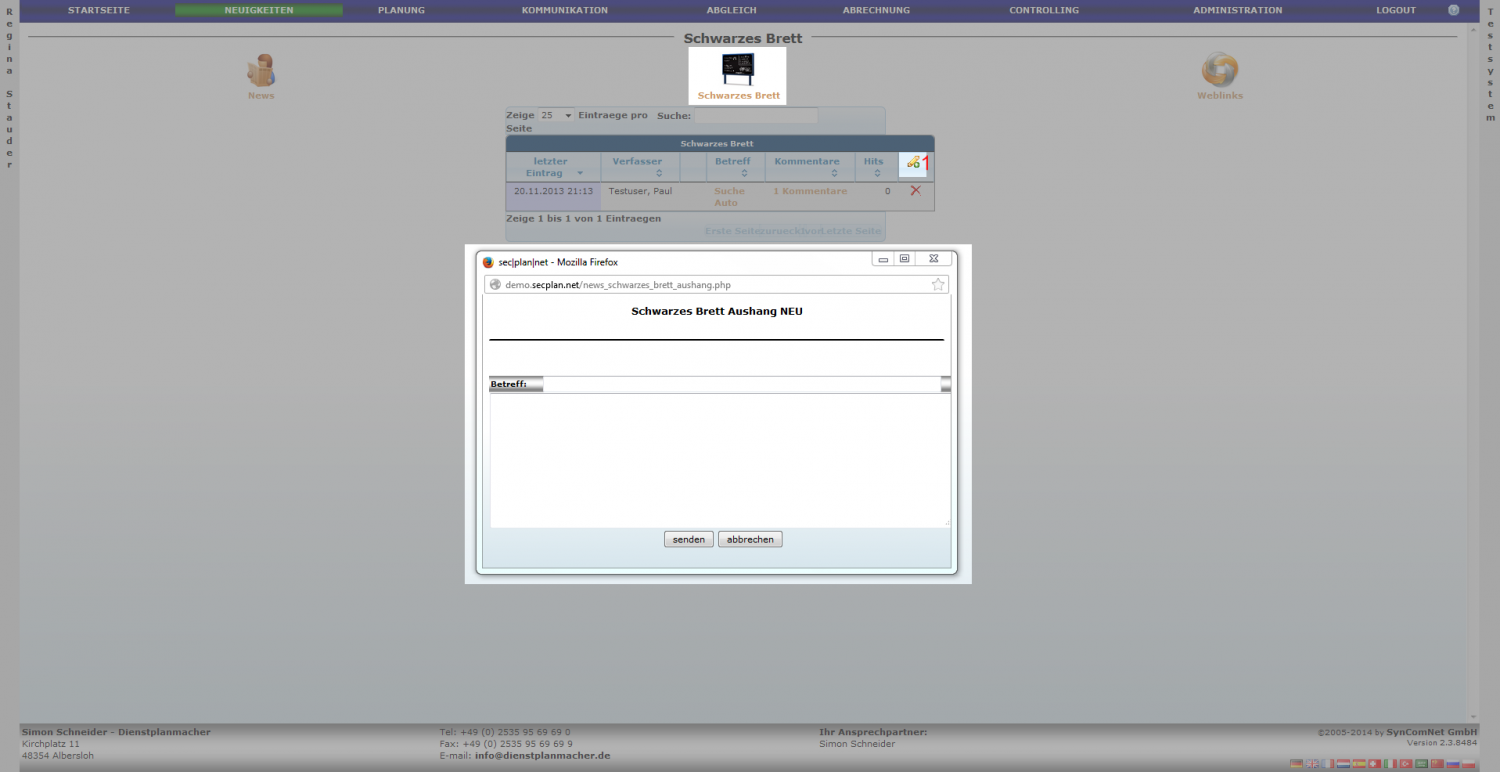Switch language to Saudi Arabian flag
The image size is (1500, 772).
pos(1421,764)
